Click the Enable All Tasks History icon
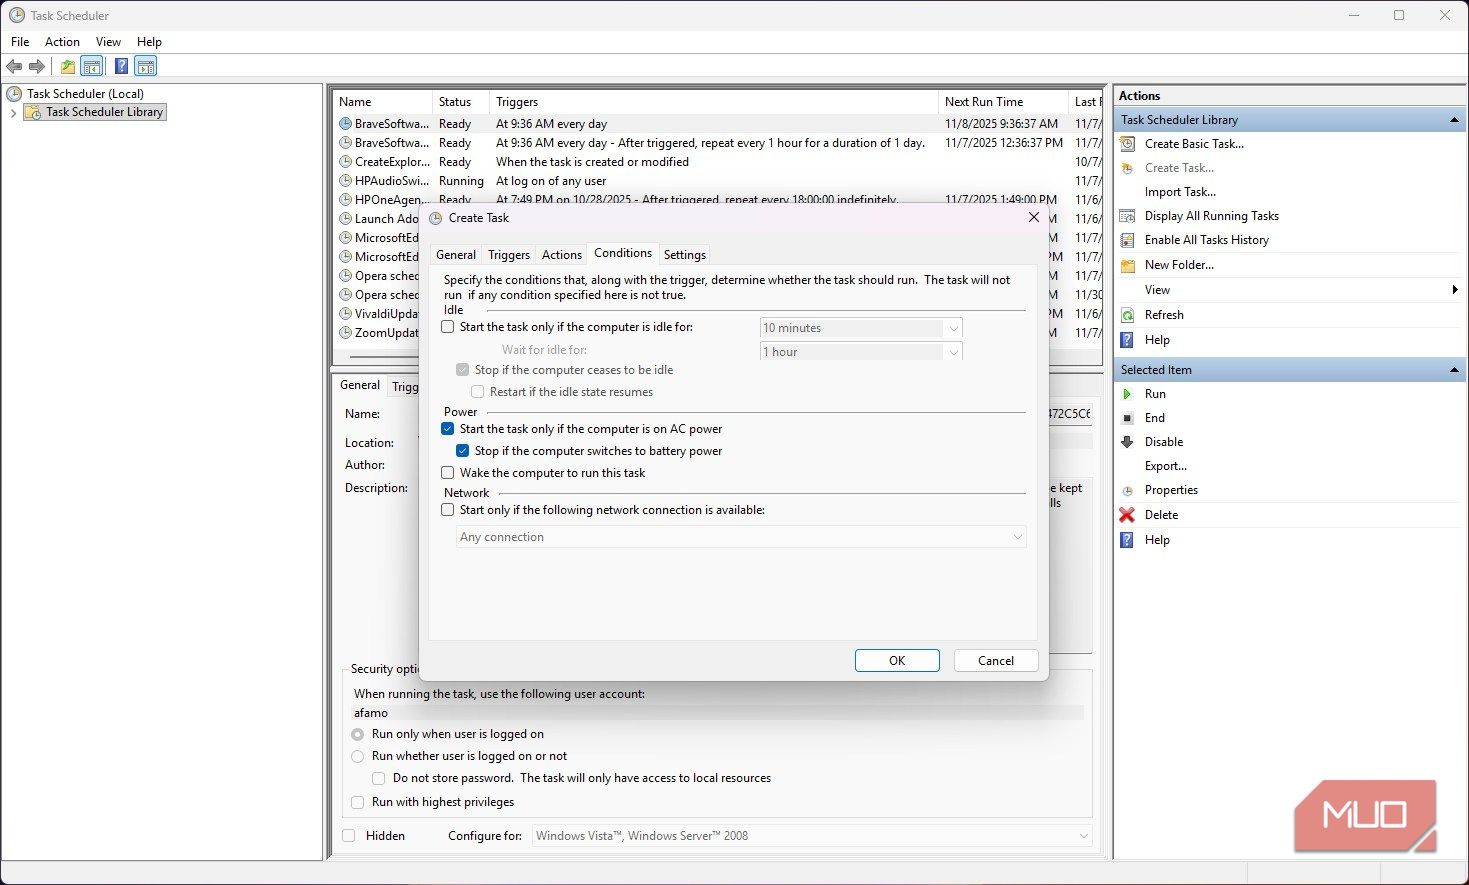The image size is (1469, 885). click(x=1128, y=240)
